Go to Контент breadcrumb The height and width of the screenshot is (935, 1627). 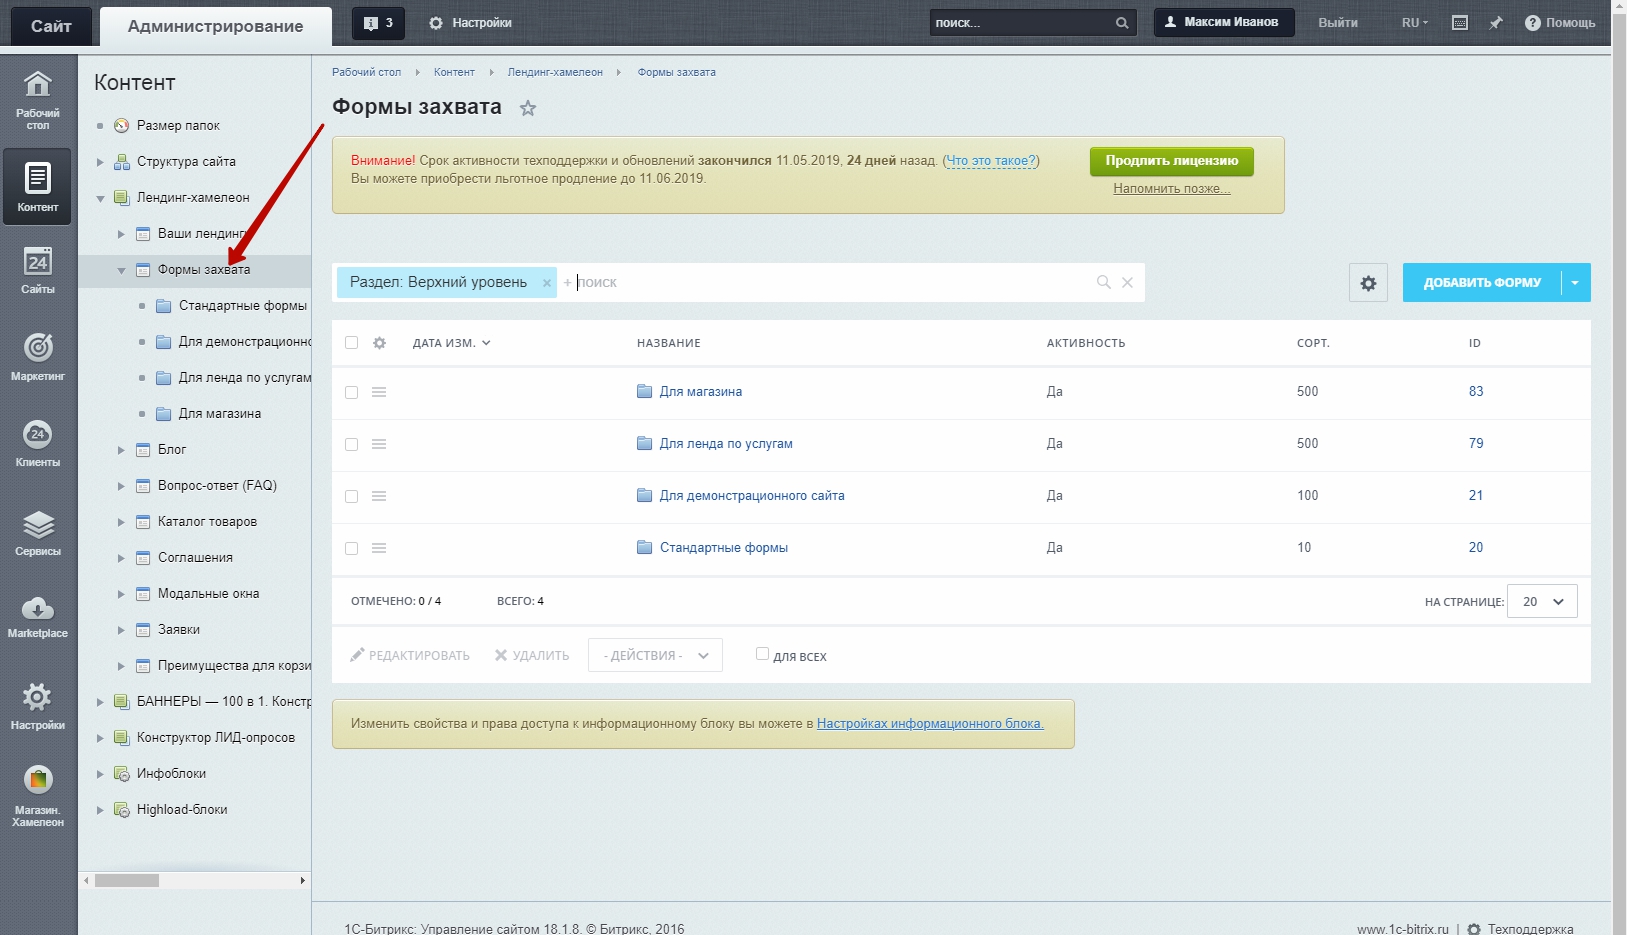[454, 72]
